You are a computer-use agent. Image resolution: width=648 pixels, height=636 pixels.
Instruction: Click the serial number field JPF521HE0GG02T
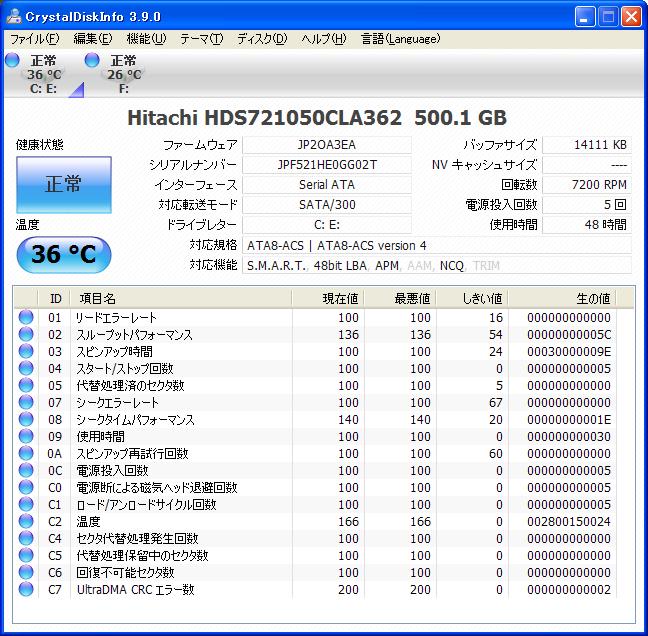pyautogui.click(x=327, y=165)
